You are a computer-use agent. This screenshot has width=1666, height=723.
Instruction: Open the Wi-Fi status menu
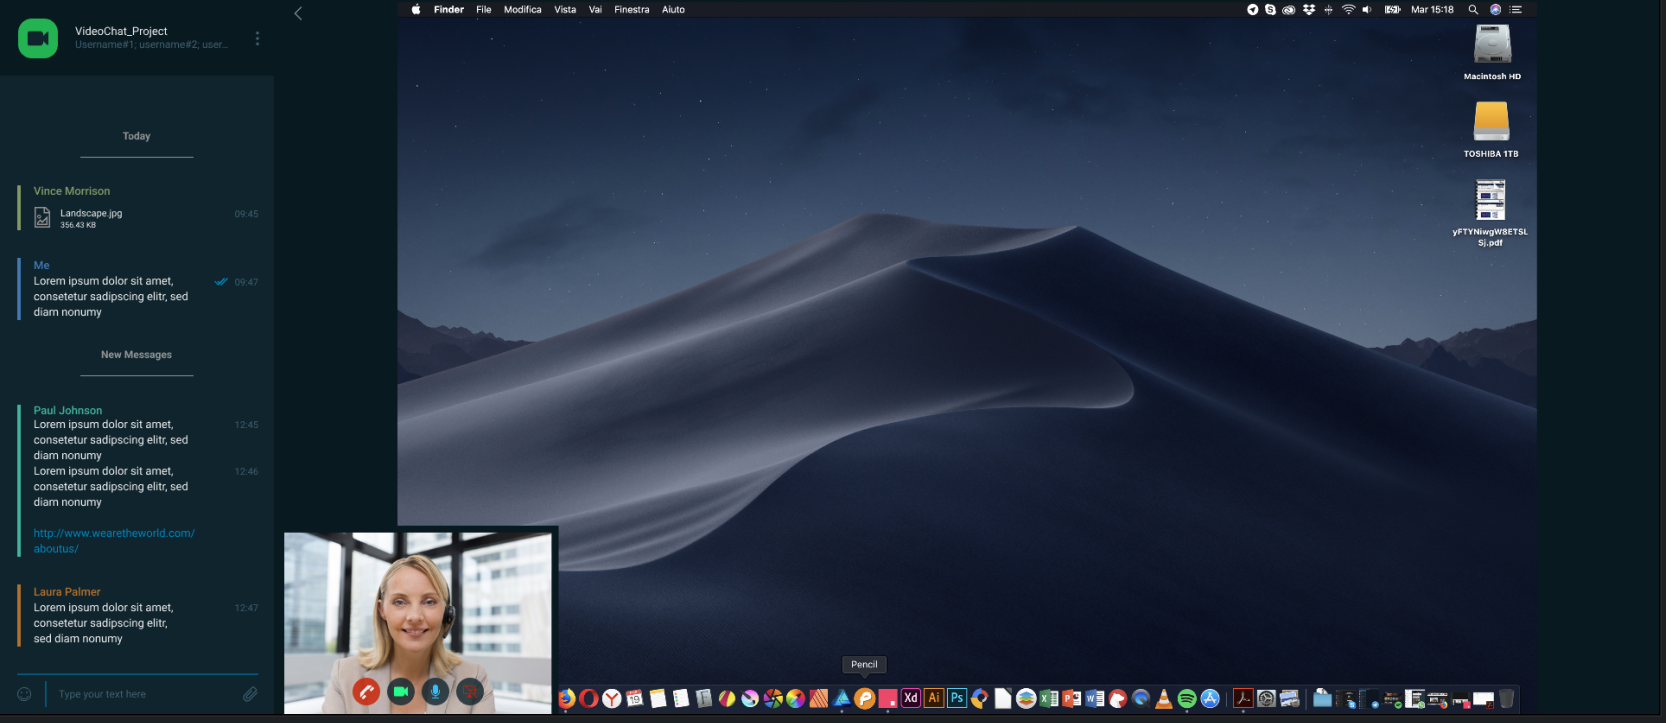[x=1348, y=10]
